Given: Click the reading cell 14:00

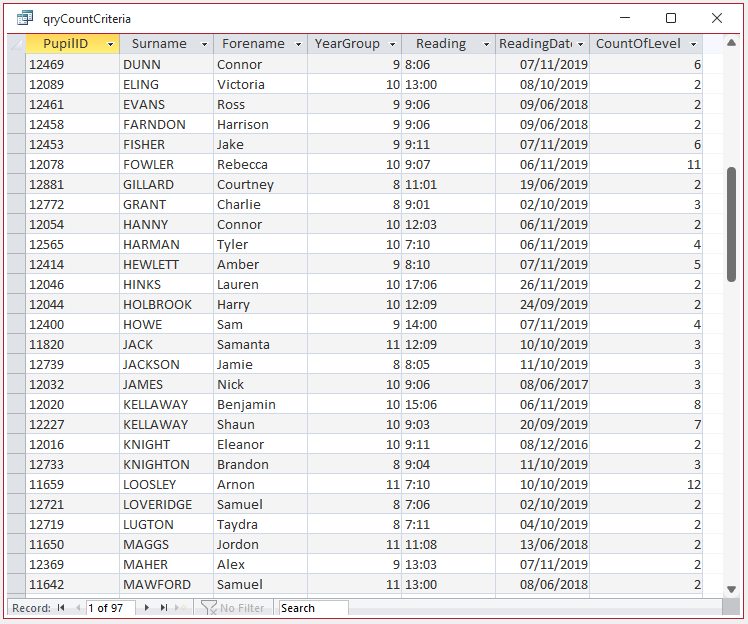Looking at the screenshot, I should (x=448, y=324).
